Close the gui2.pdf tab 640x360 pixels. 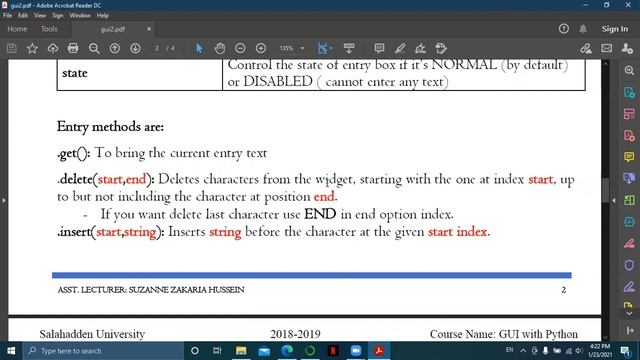[149, 29]
